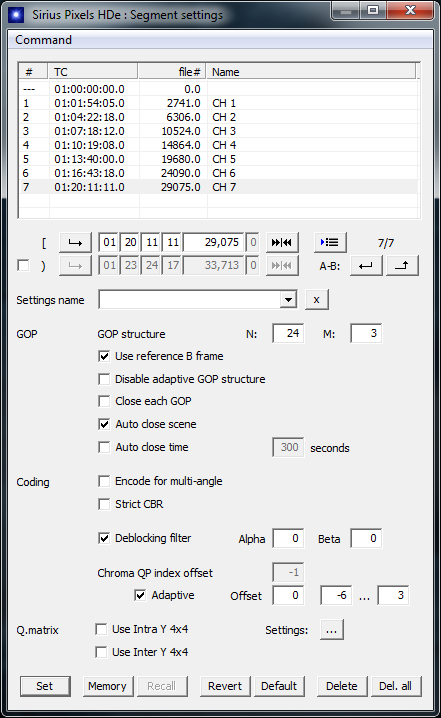
Task: Open Q.matrix settings with the ellipsis button
Action: 332,630
